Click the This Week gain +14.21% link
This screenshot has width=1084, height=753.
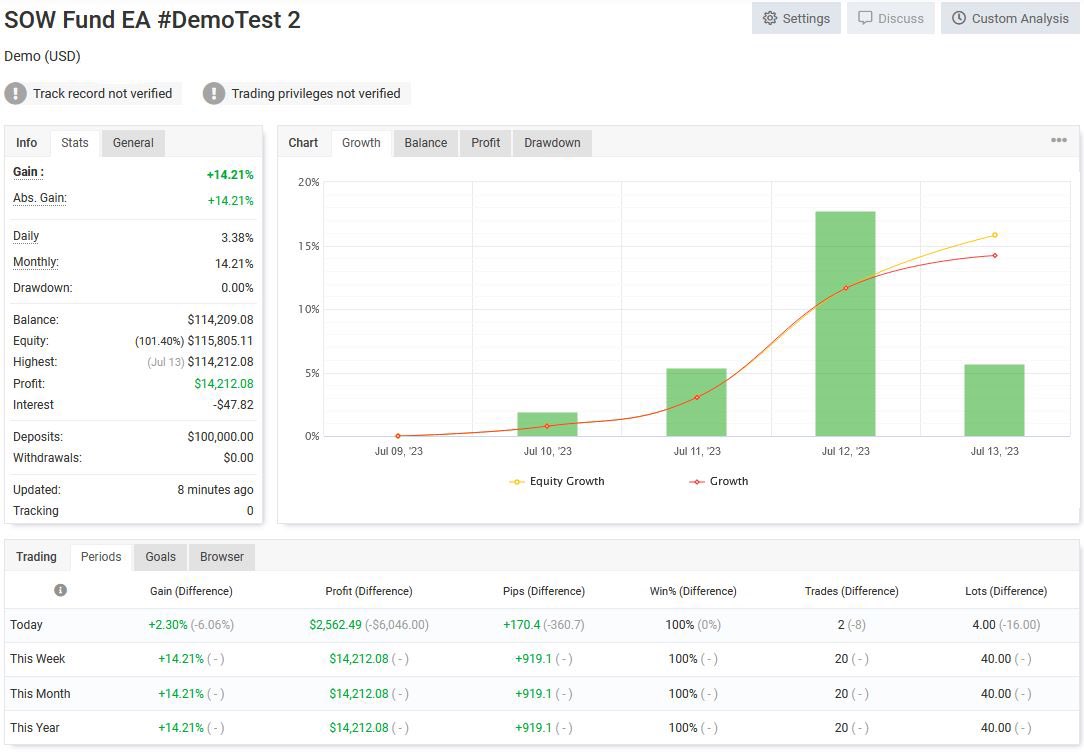tap(180, 659)
